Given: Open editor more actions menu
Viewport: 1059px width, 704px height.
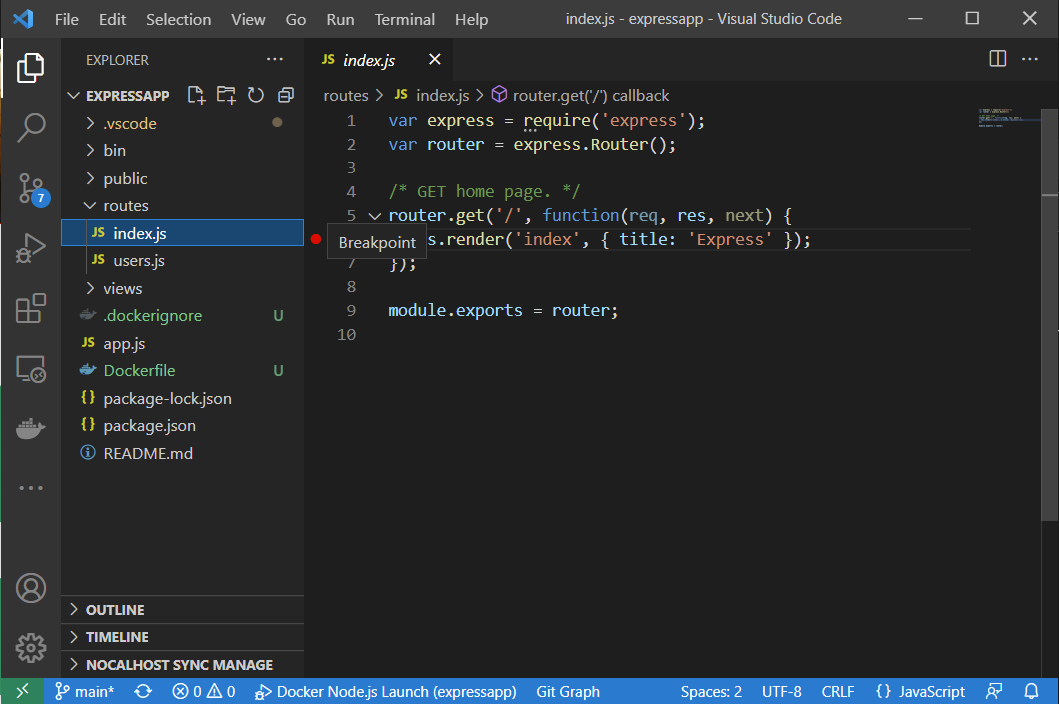Looking at the screenshot, I should [1029, 59].
